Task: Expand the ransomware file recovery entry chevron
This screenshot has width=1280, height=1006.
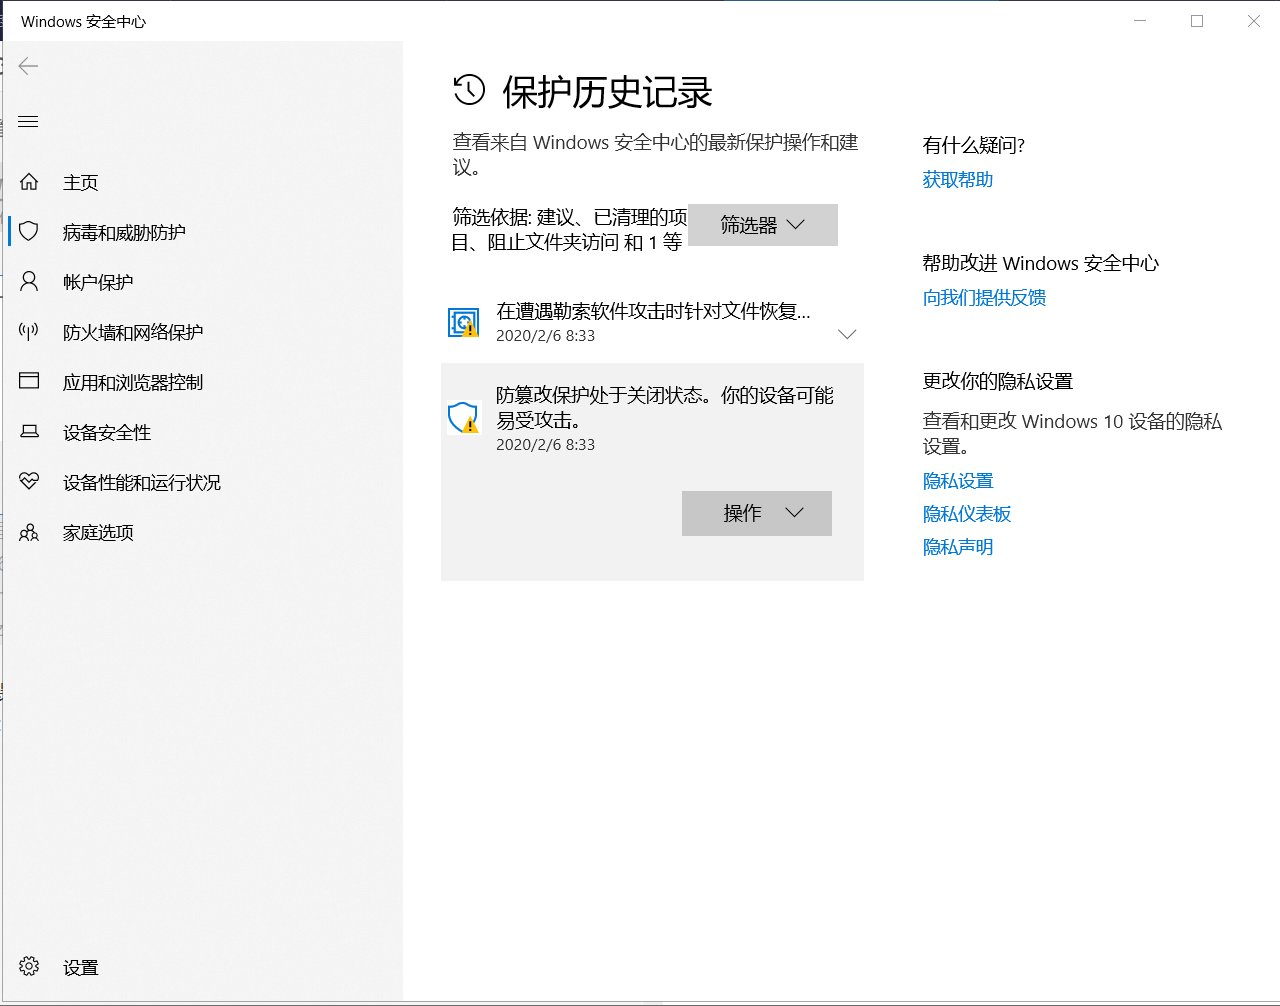Action: pos(847,334)
